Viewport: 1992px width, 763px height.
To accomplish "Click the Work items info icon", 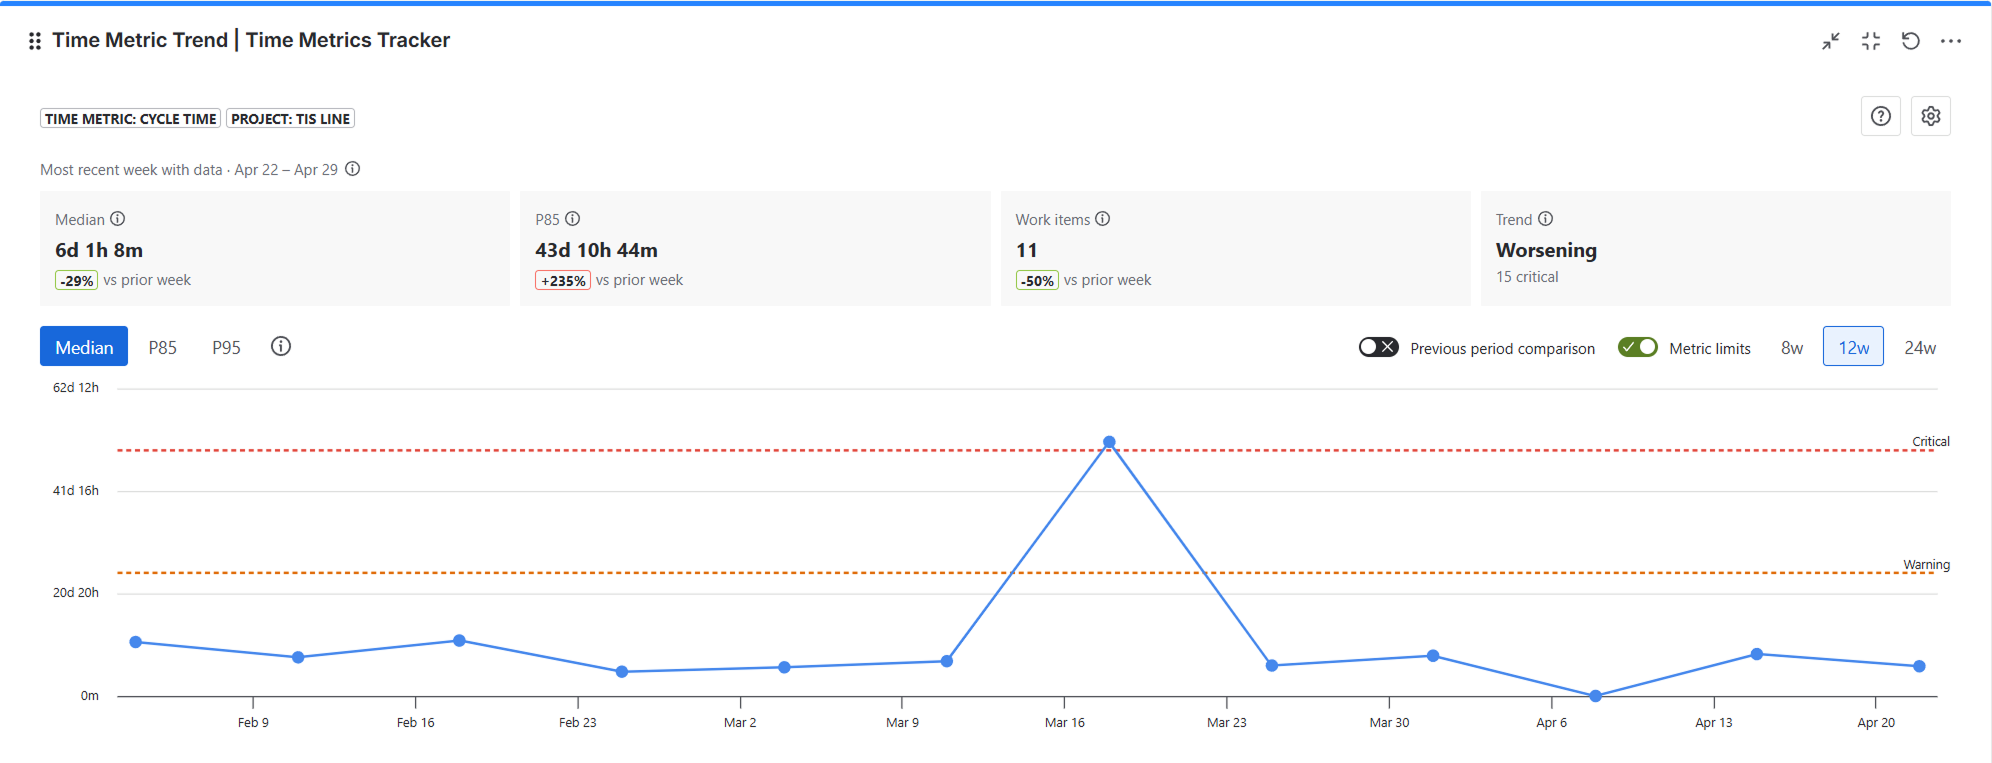I will 1103,219.
